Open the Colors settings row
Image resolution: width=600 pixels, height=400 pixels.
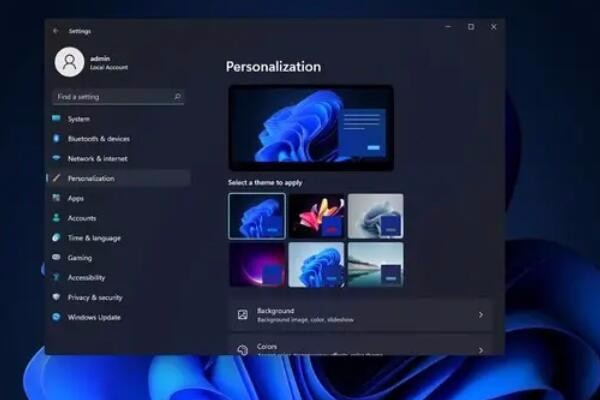pos(360,345)
